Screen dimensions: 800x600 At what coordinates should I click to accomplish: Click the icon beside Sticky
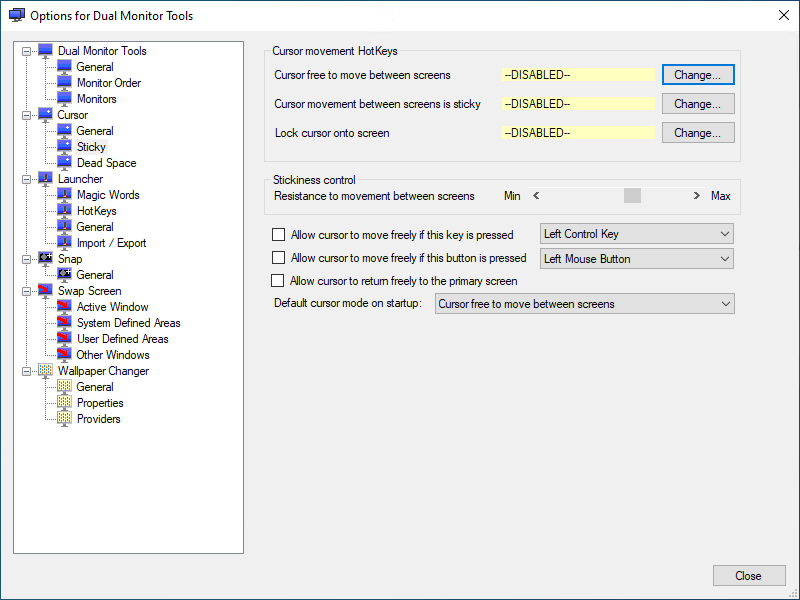(x=64, y=147)
